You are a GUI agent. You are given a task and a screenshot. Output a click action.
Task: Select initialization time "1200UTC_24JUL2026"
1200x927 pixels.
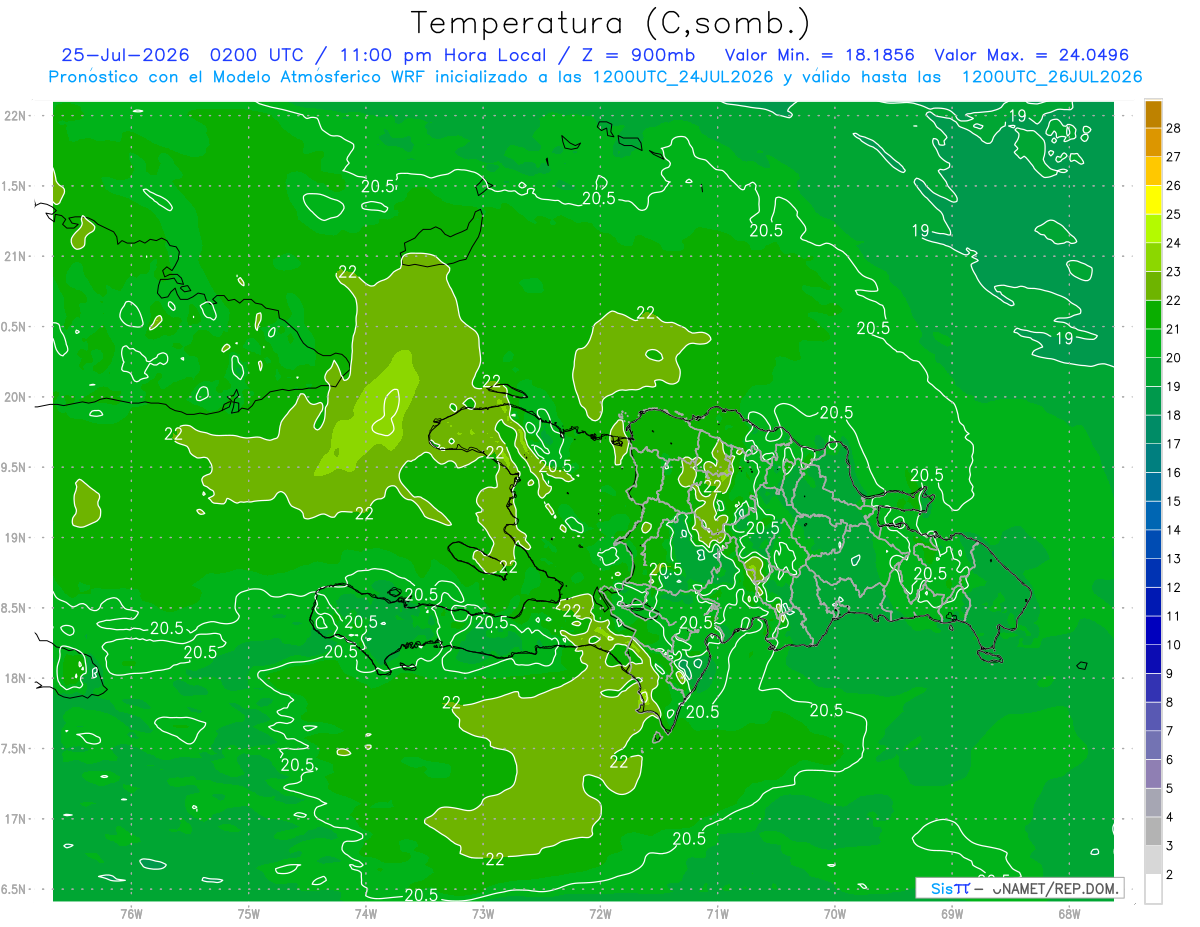pos(682,77)
